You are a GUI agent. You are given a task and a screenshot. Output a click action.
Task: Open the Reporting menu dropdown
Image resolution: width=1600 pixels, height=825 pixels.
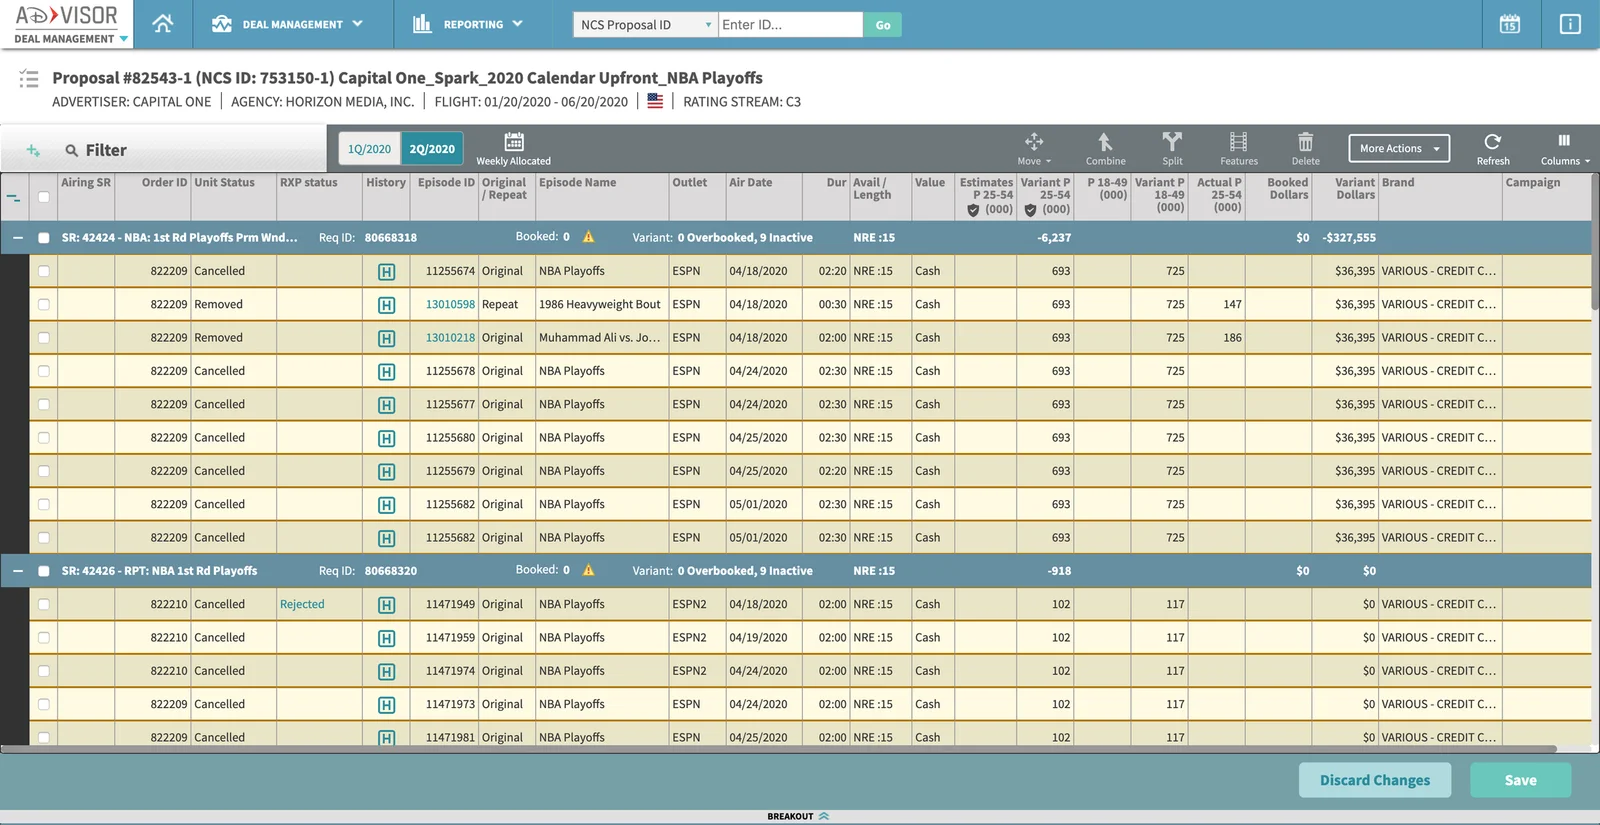coord(468,24)
